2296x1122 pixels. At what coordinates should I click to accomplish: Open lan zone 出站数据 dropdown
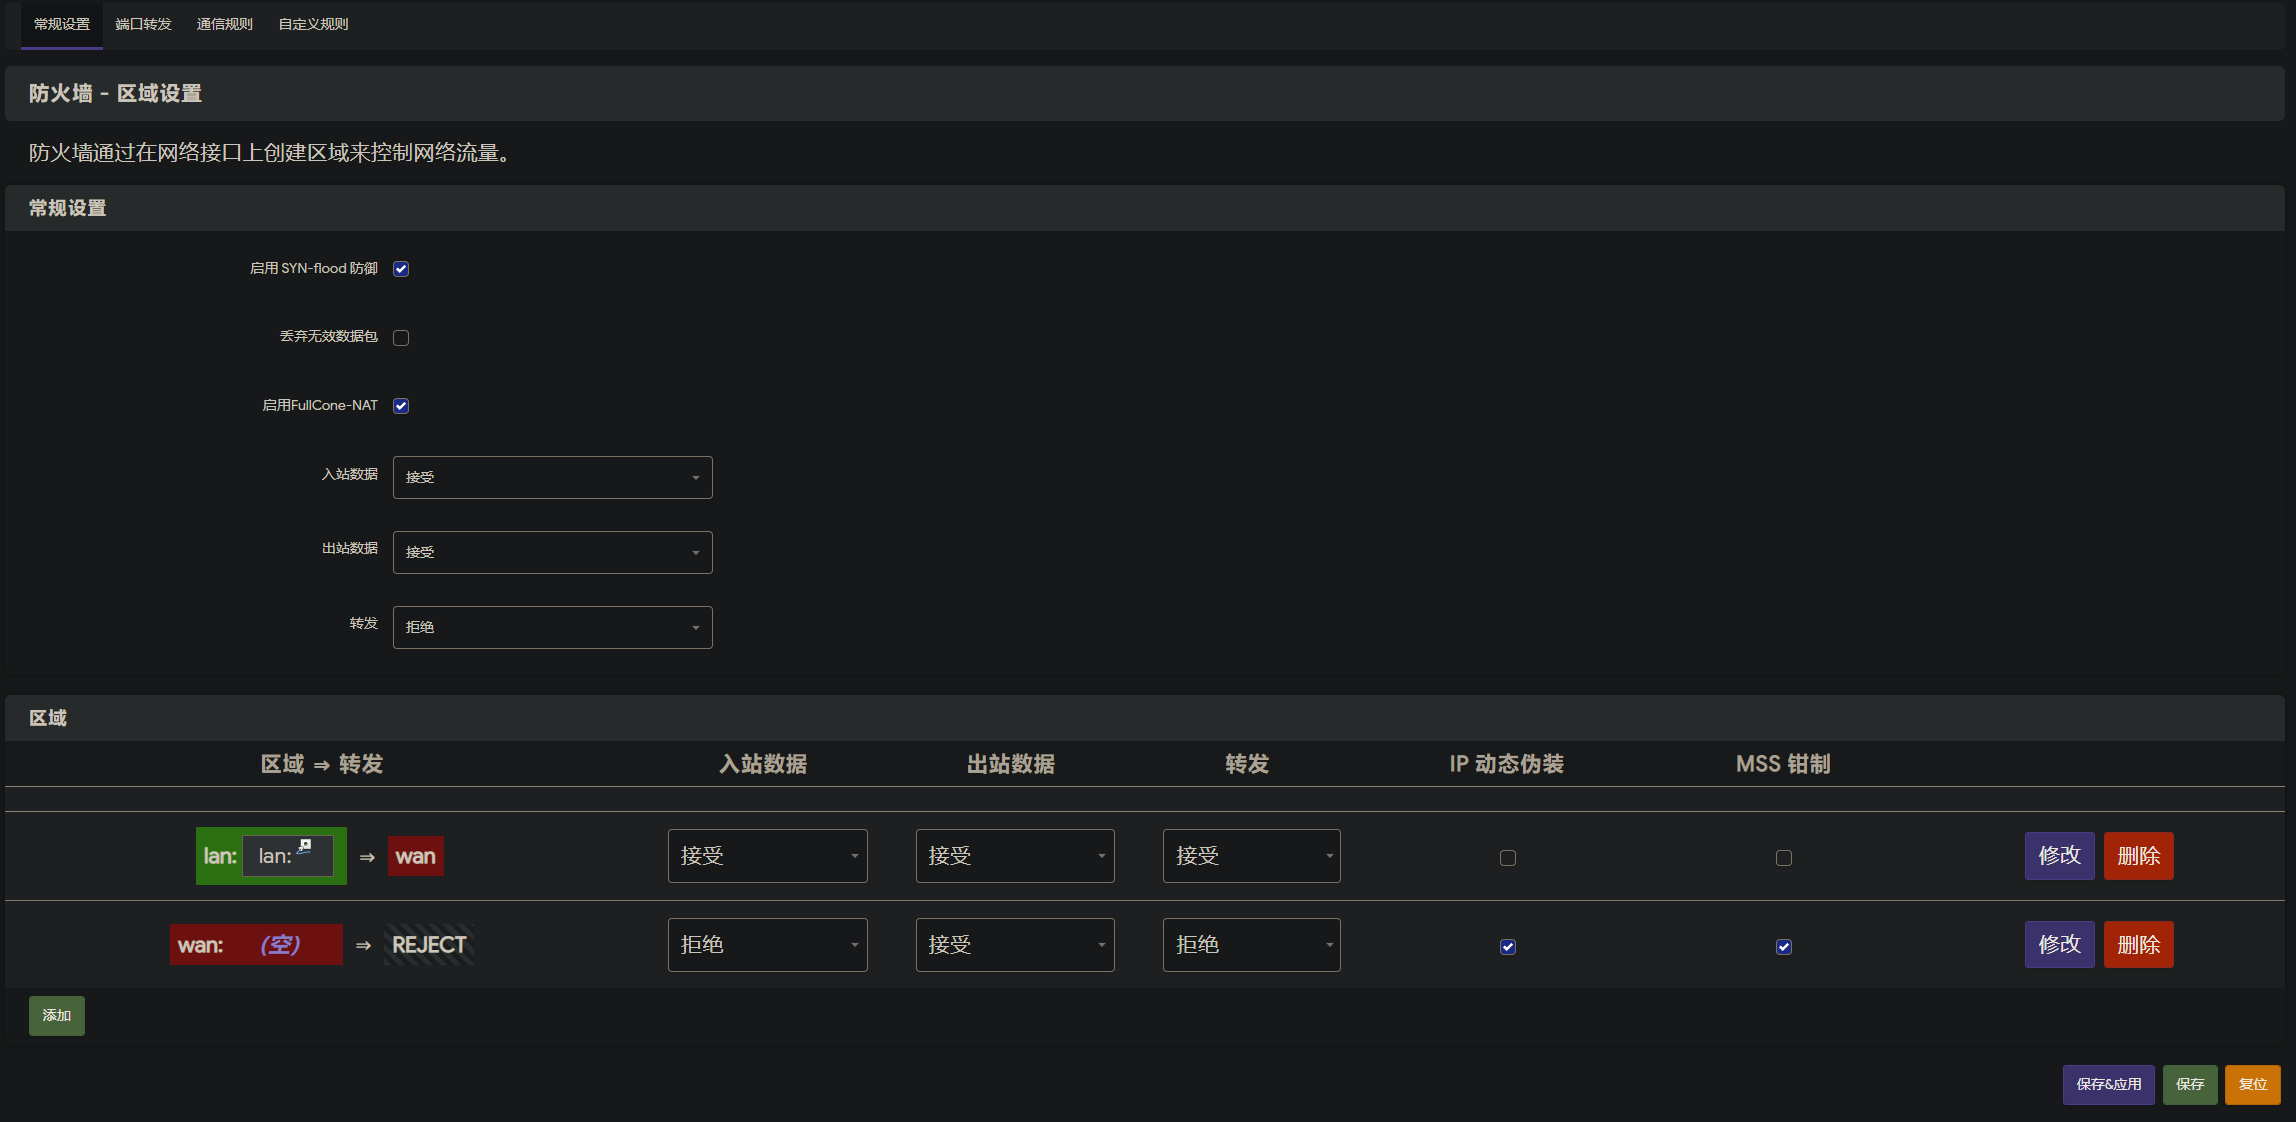pyautogui.click(x=1015, y=856)
